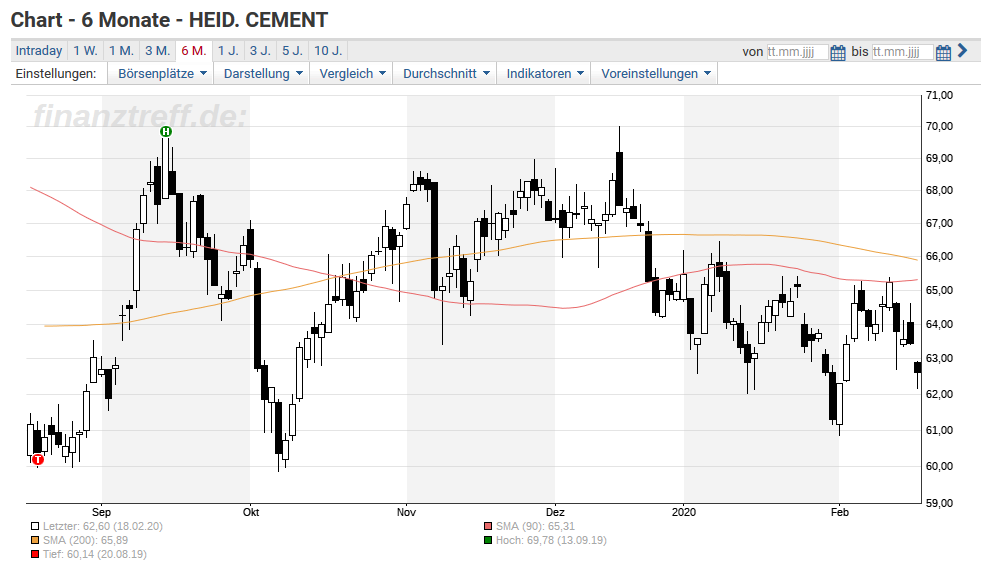The width and height of the screenshot is (989, 576).
Task: Open the Voreinstellungen dropdown
Action: coord(655,73)
